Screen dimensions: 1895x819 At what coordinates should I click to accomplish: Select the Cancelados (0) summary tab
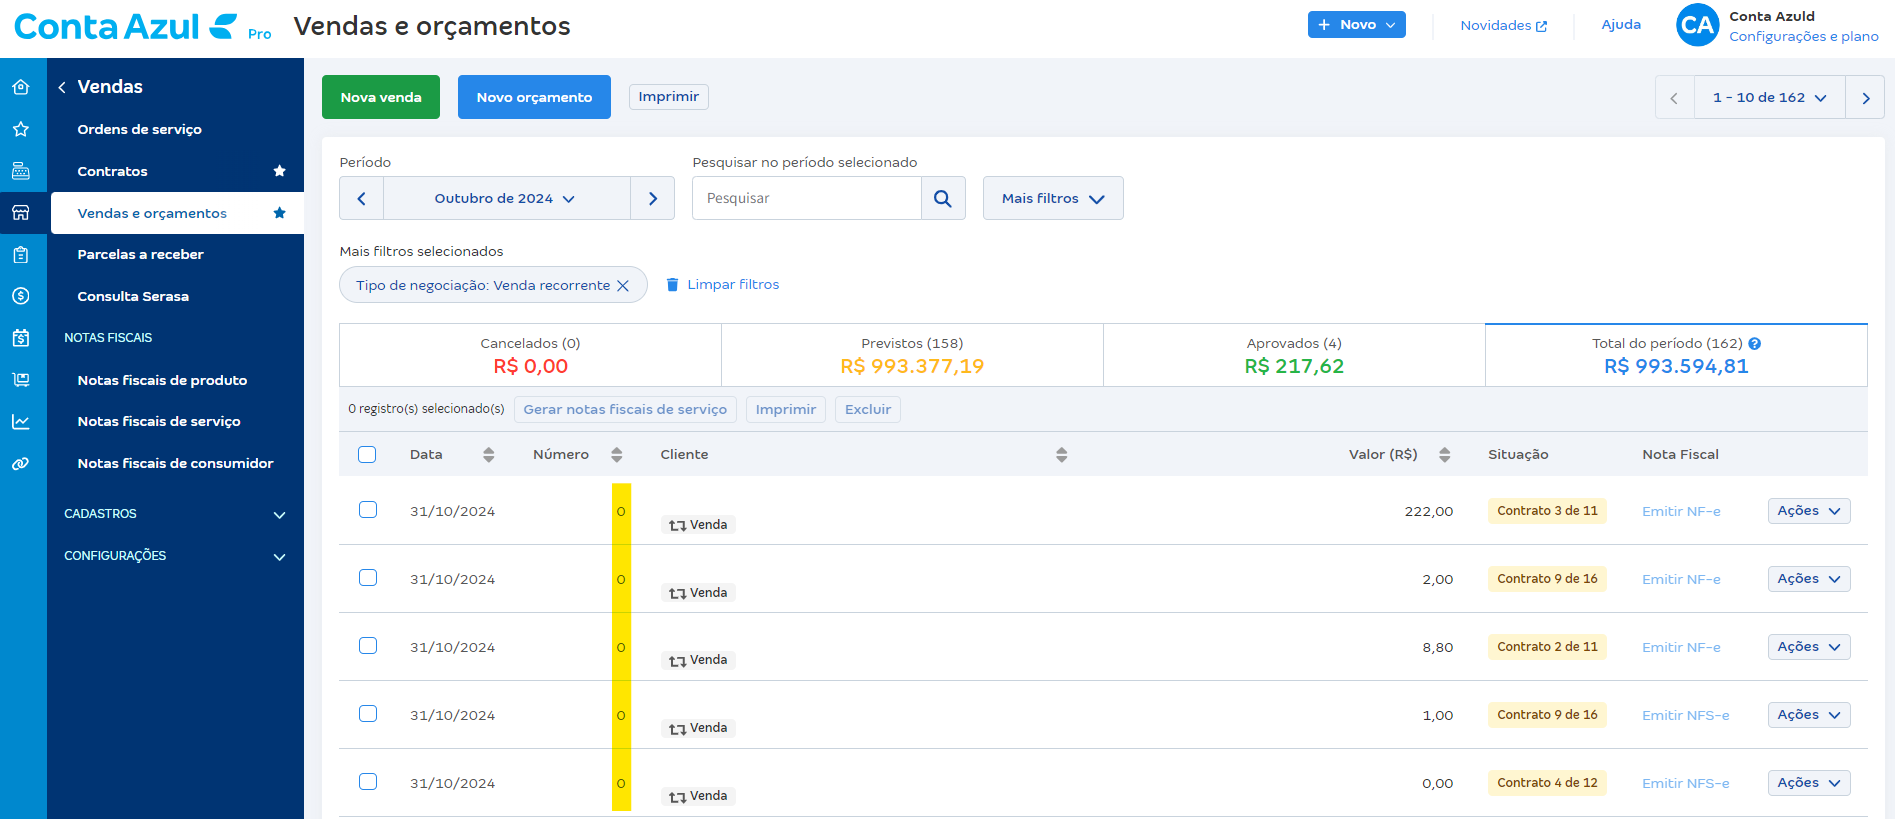(x=530, y=355)
